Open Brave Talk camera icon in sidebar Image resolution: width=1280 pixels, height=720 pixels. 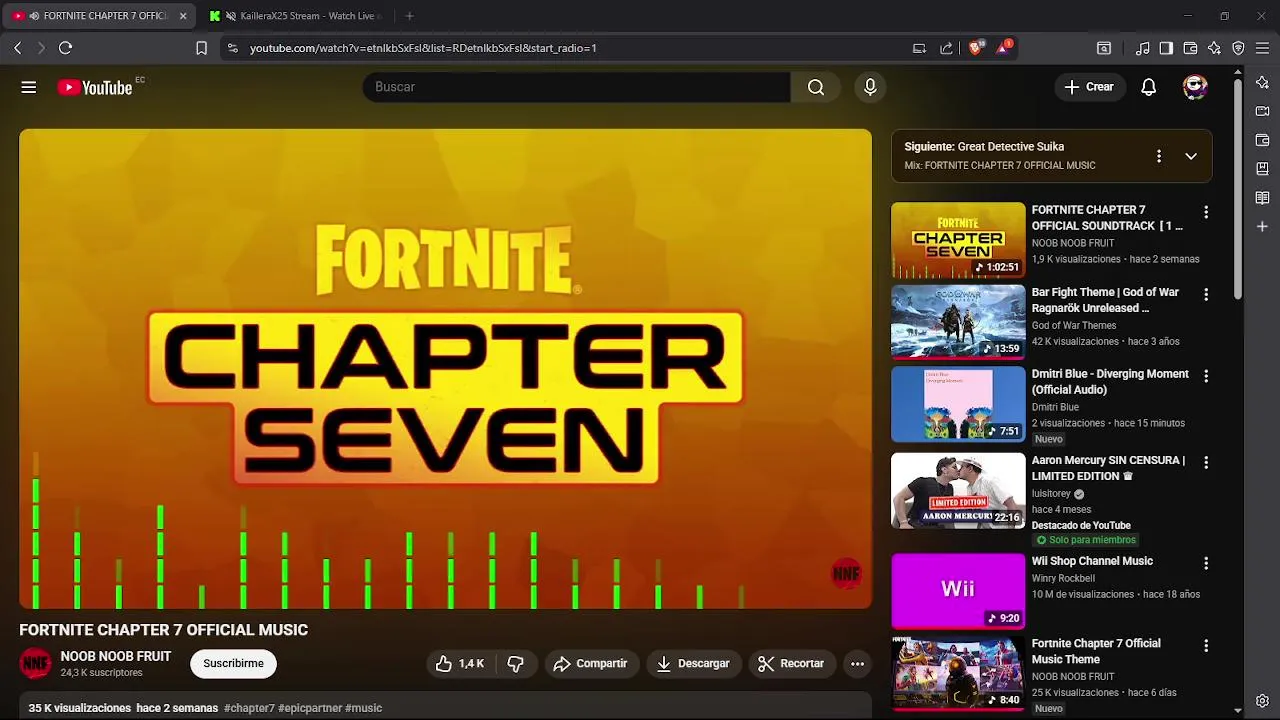click(1262, 111)
